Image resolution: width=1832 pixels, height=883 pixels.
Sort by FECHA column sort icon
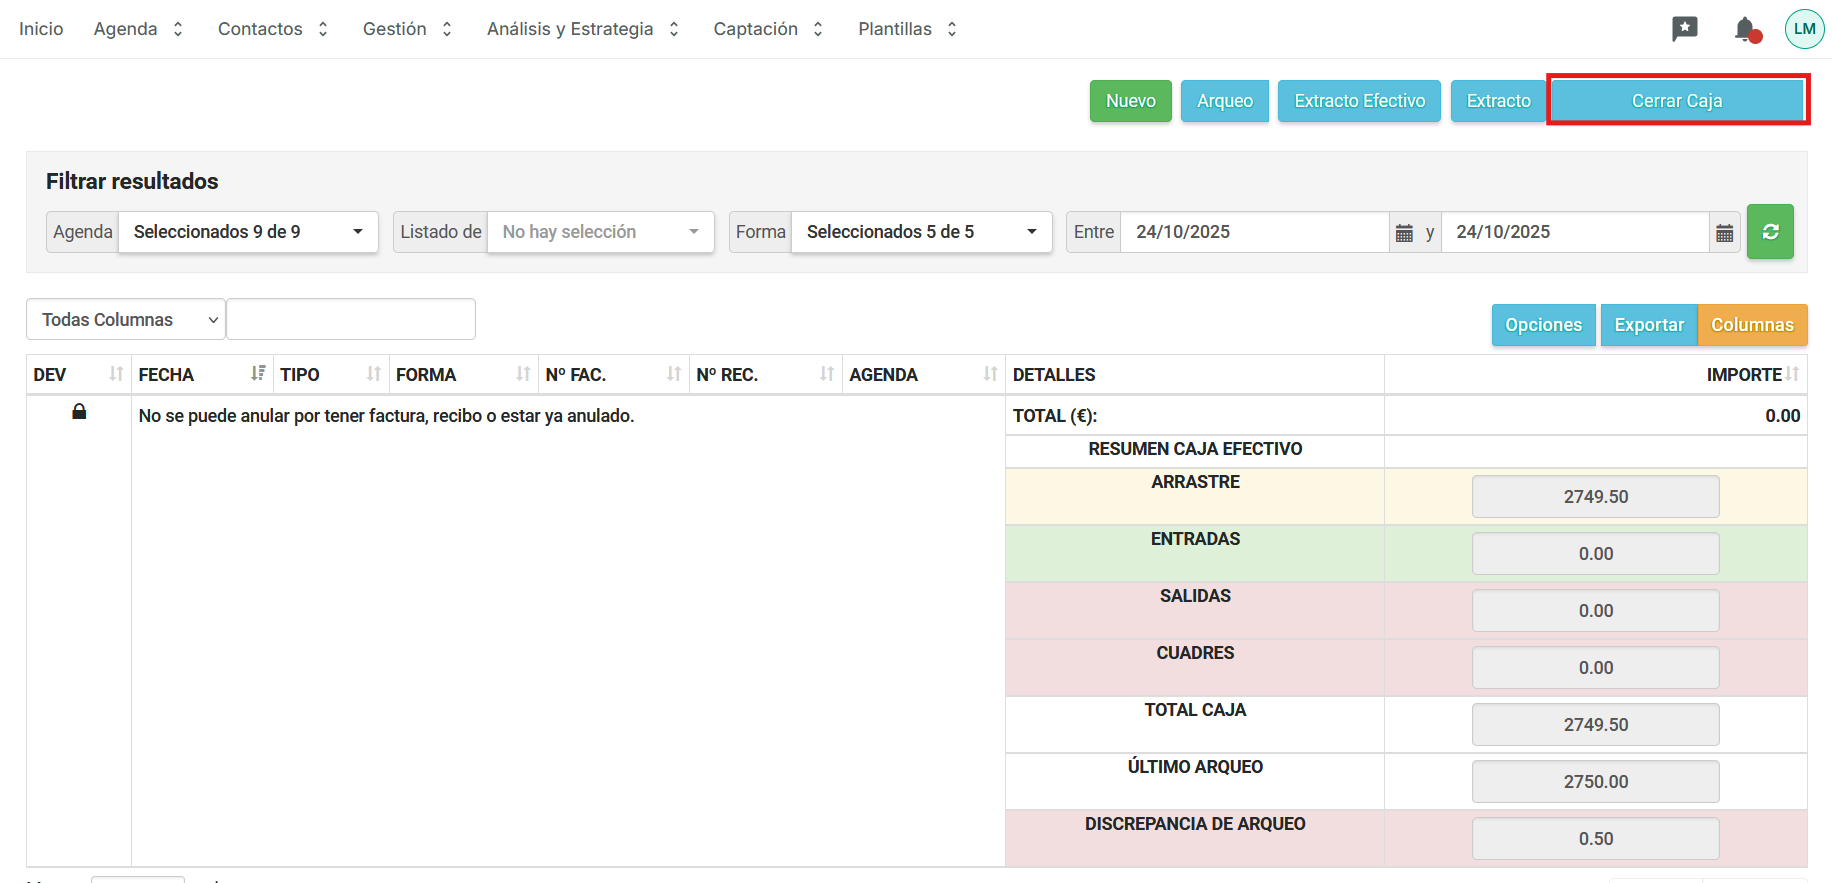258,374
